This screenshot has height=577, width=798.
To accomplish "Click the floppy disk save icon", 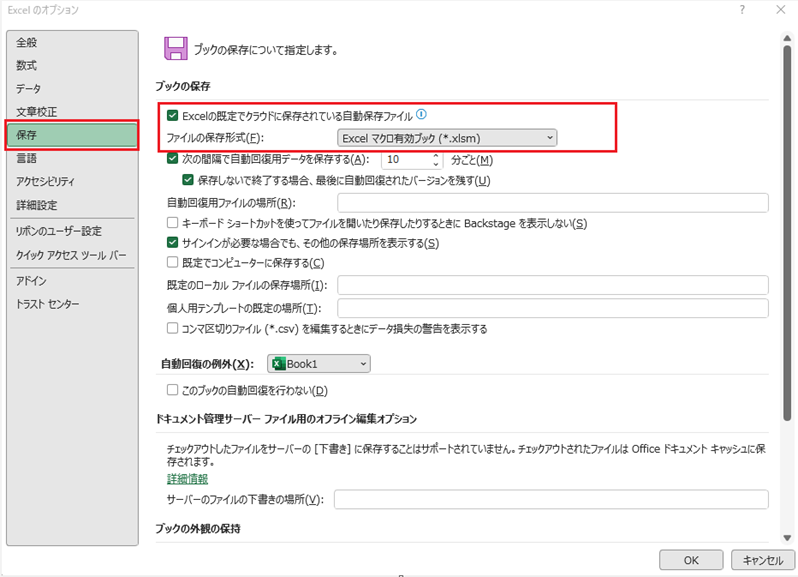I will pos(176,49).
